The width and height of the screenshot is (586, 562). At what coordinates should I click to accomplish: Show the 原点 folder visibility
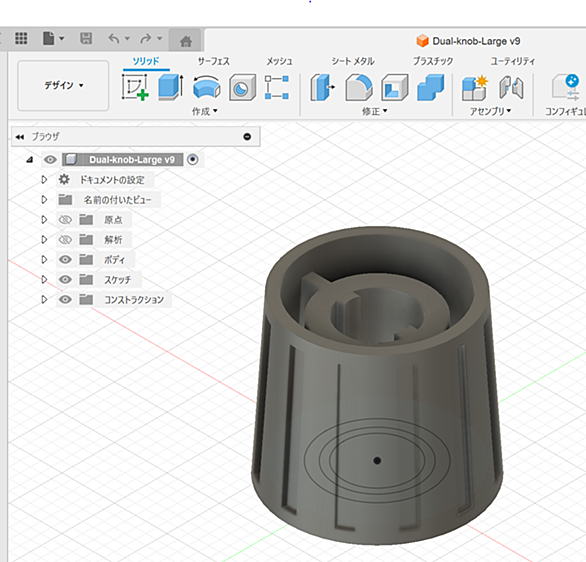(65, 220)
